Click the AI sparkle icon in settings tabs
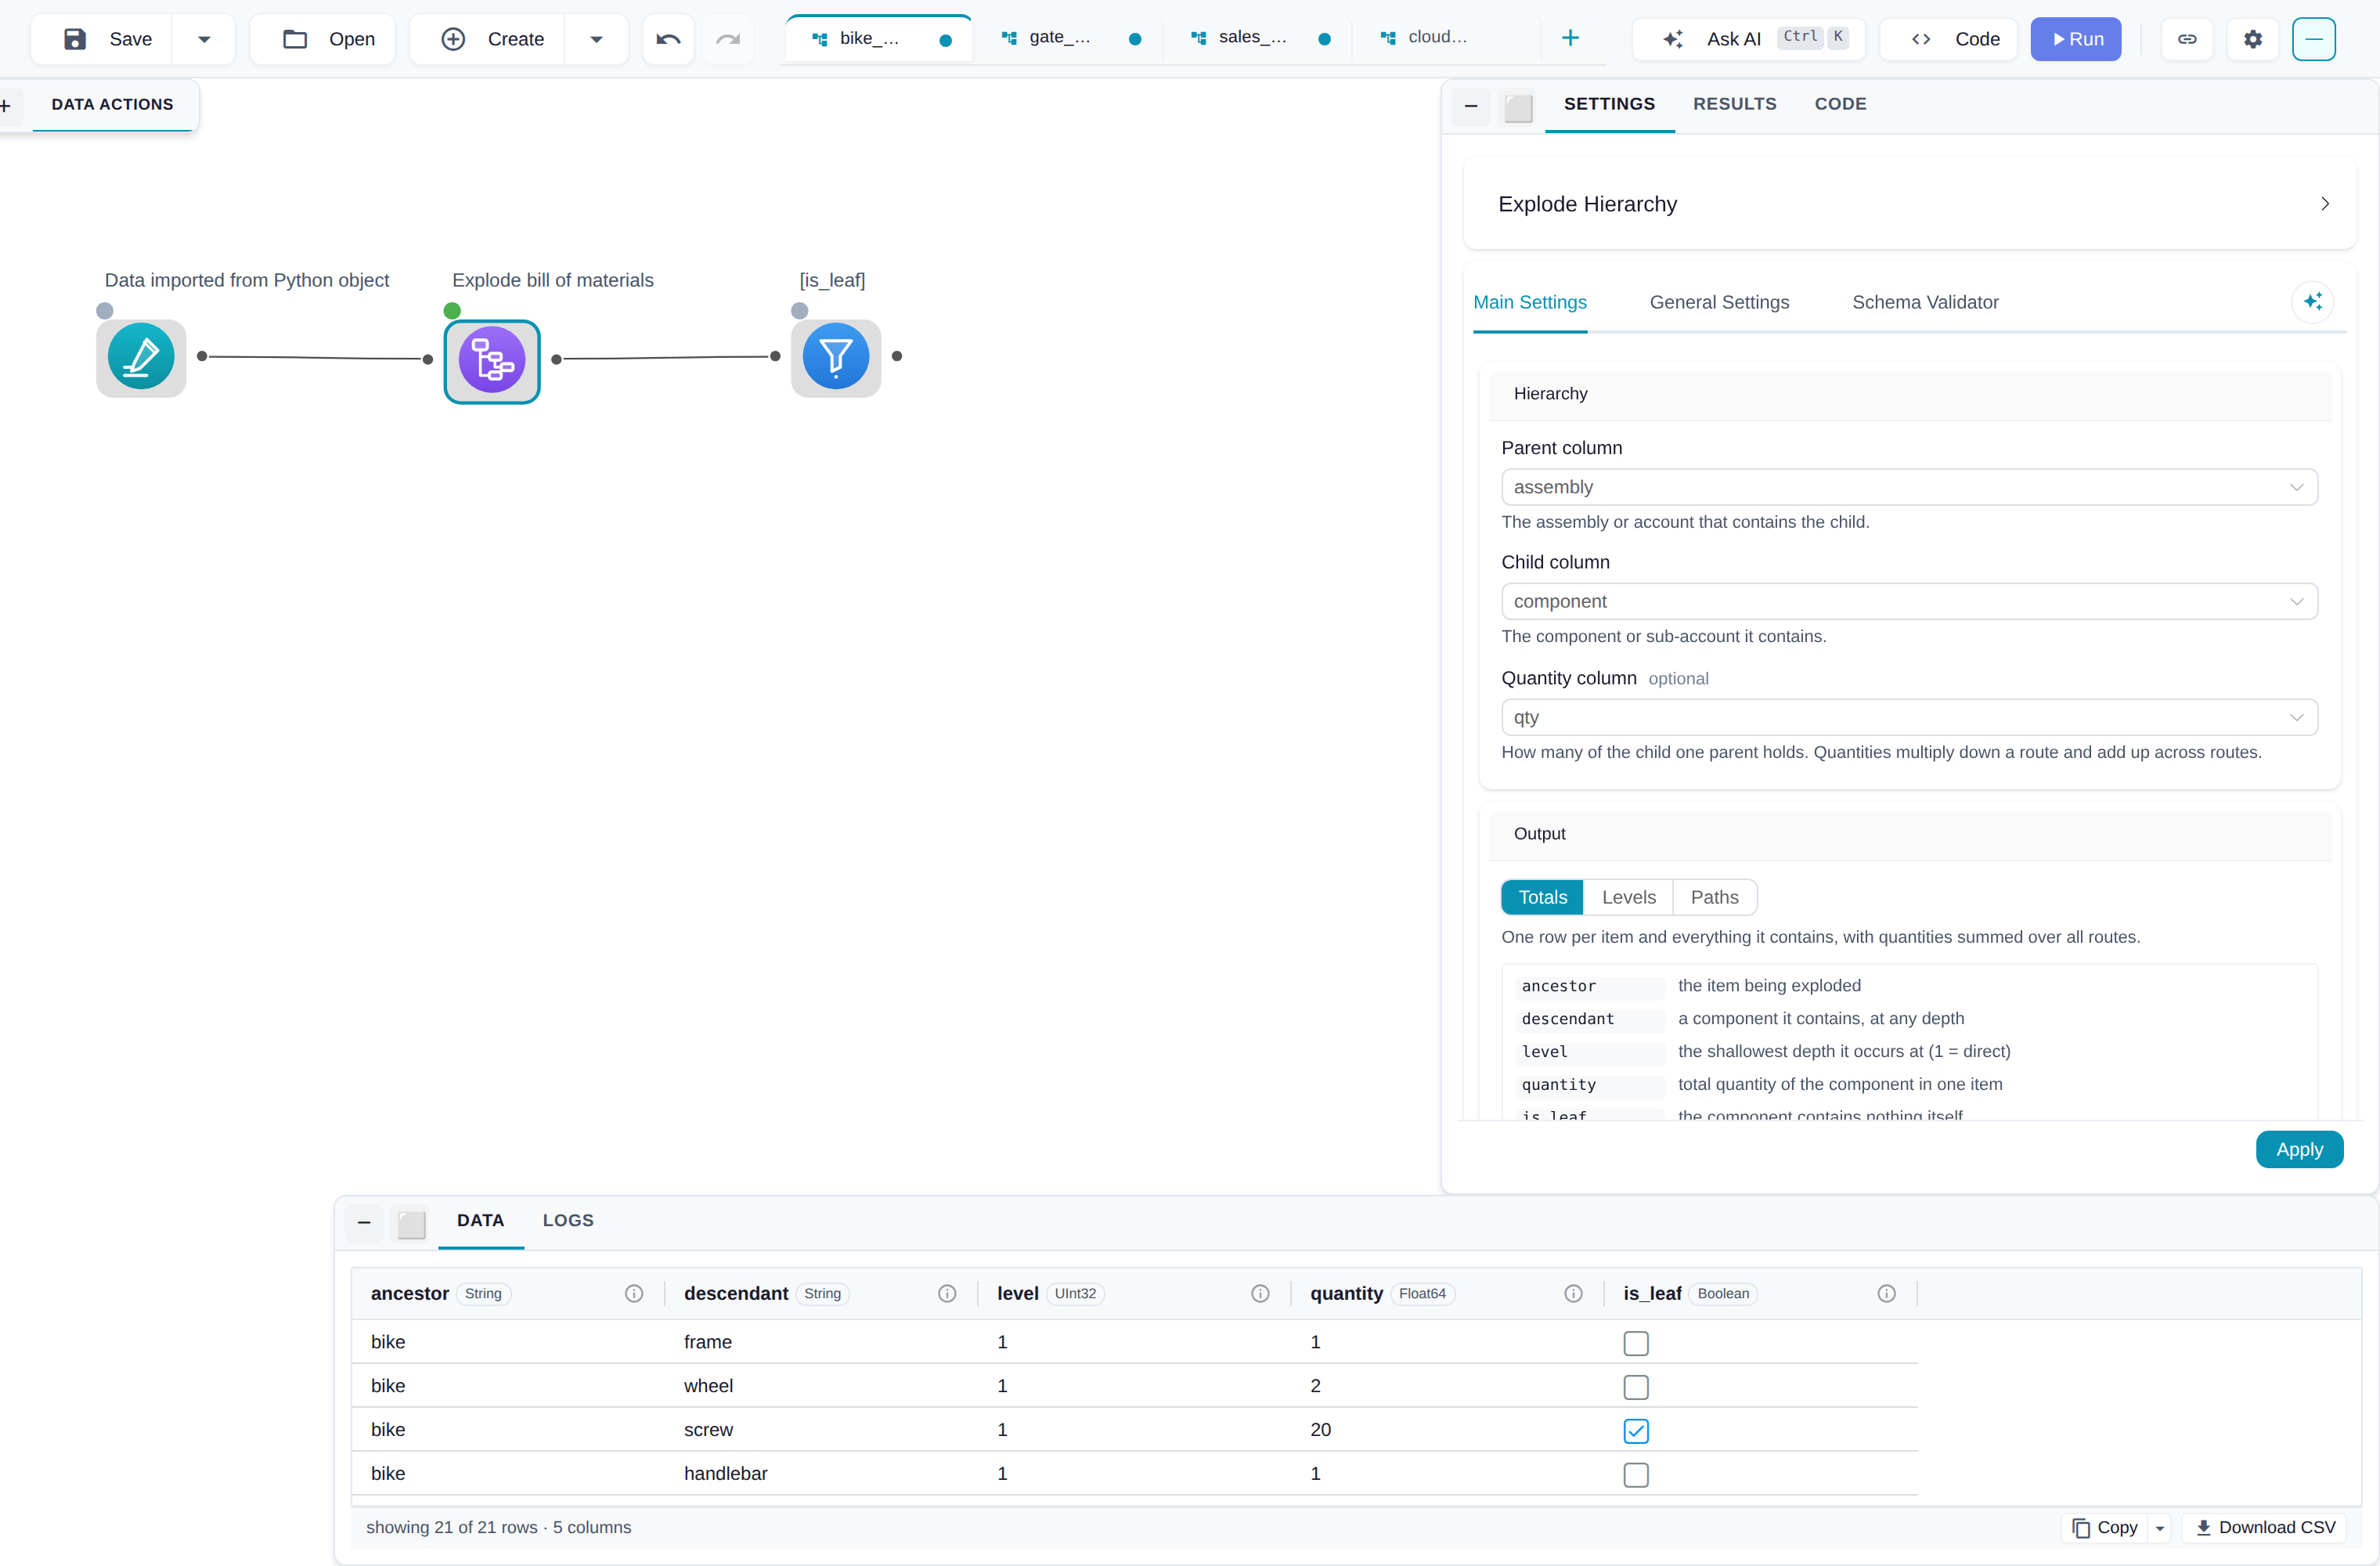The image size is (2380, 1566). [2312, 302]
